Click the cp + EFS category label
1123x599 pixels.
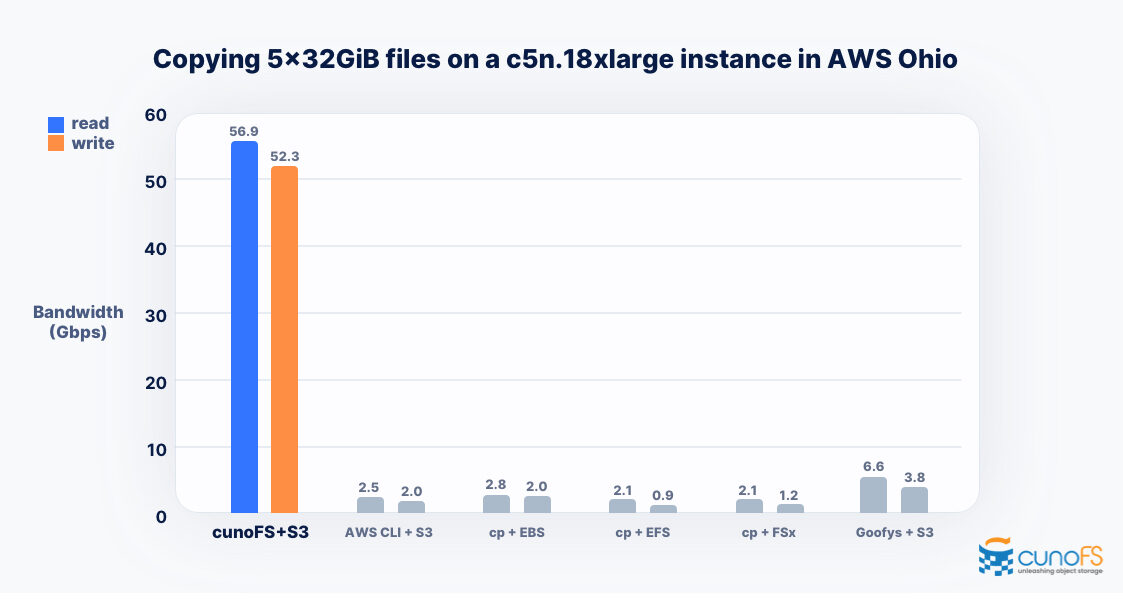click(x=642, y=532)
